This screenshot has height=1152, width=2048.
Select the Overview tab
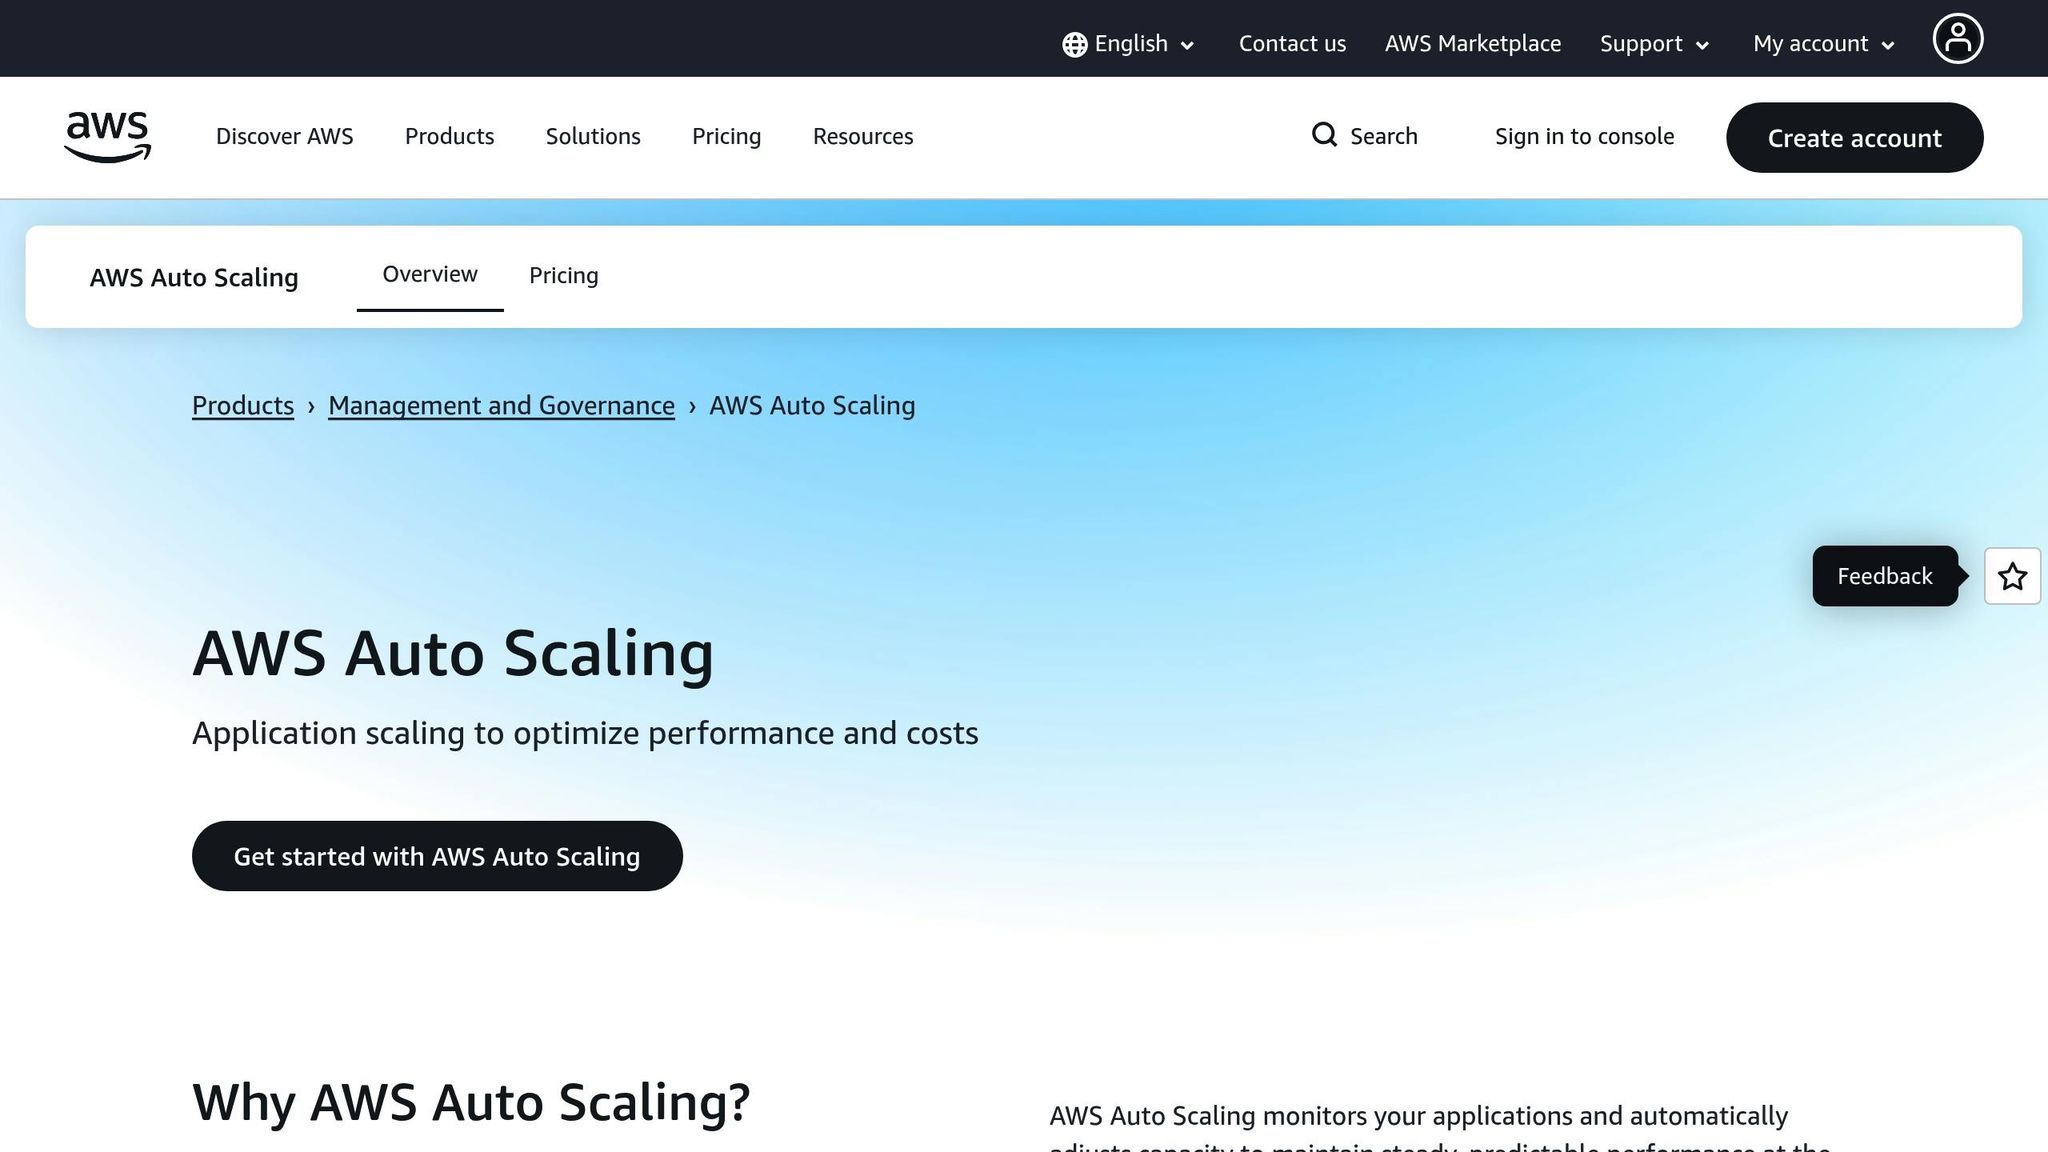point(428,273)
